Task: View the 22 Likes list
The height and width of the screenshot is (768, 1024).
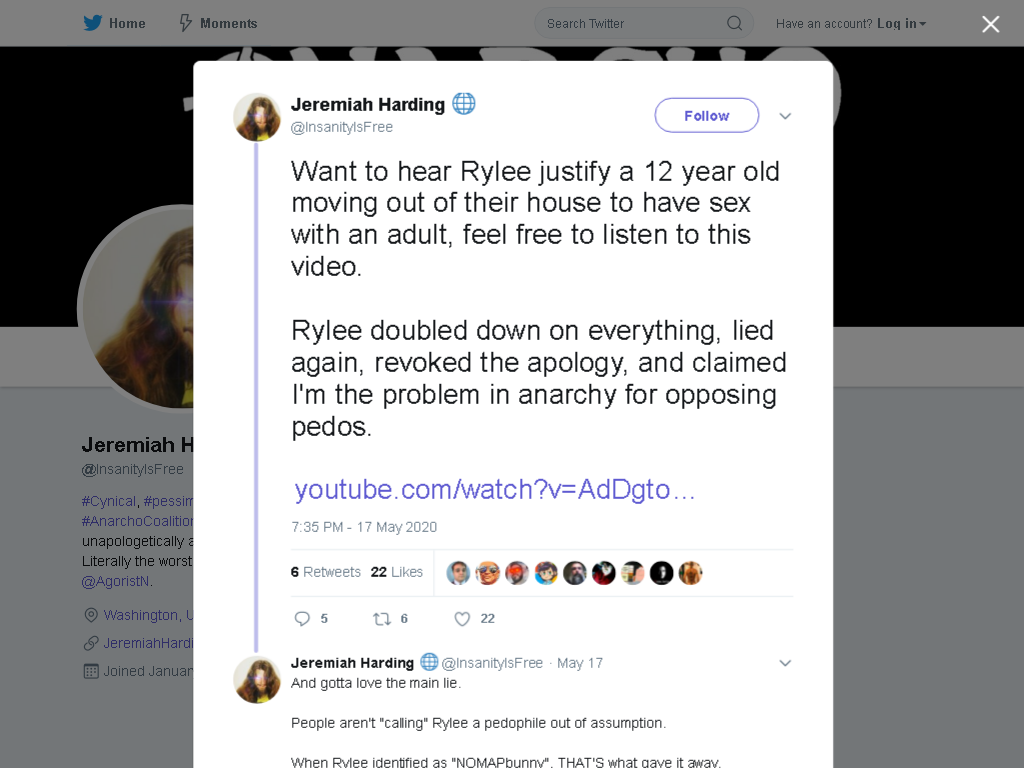Action: [x=396, y=572]
